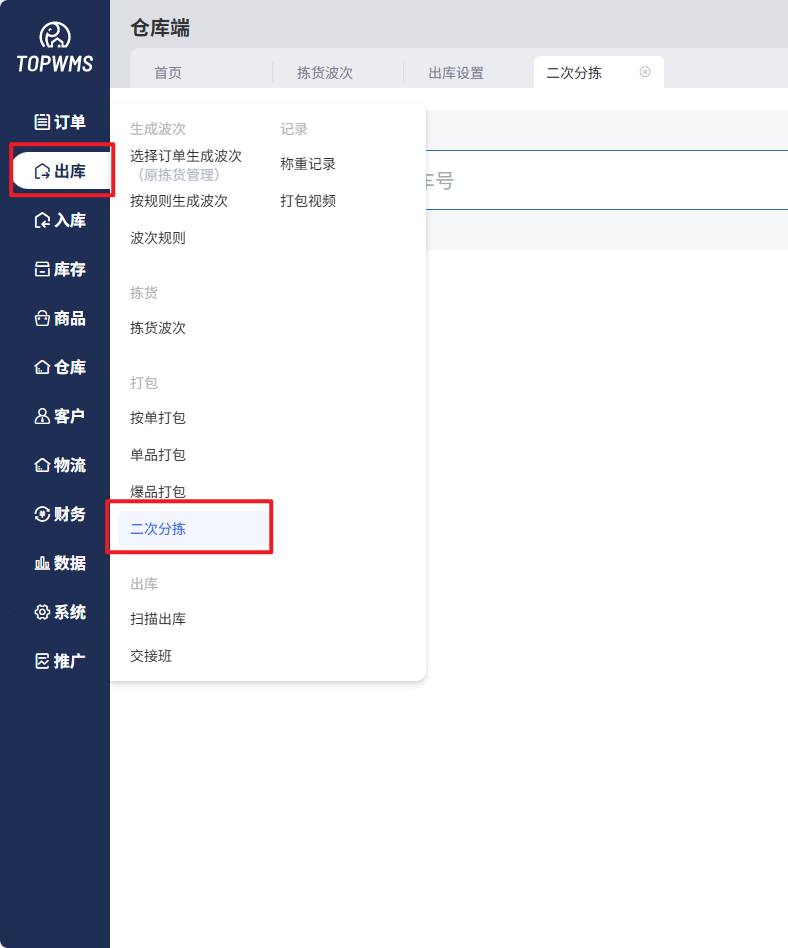
Task: Open the 物流 sidebar icon
Action: tap(42, 465)
